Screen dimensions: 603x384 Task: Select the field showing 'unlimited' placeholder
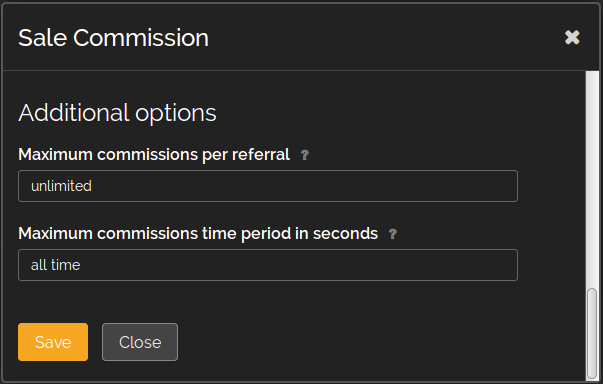pyautogui.click(x=268, y=186)
